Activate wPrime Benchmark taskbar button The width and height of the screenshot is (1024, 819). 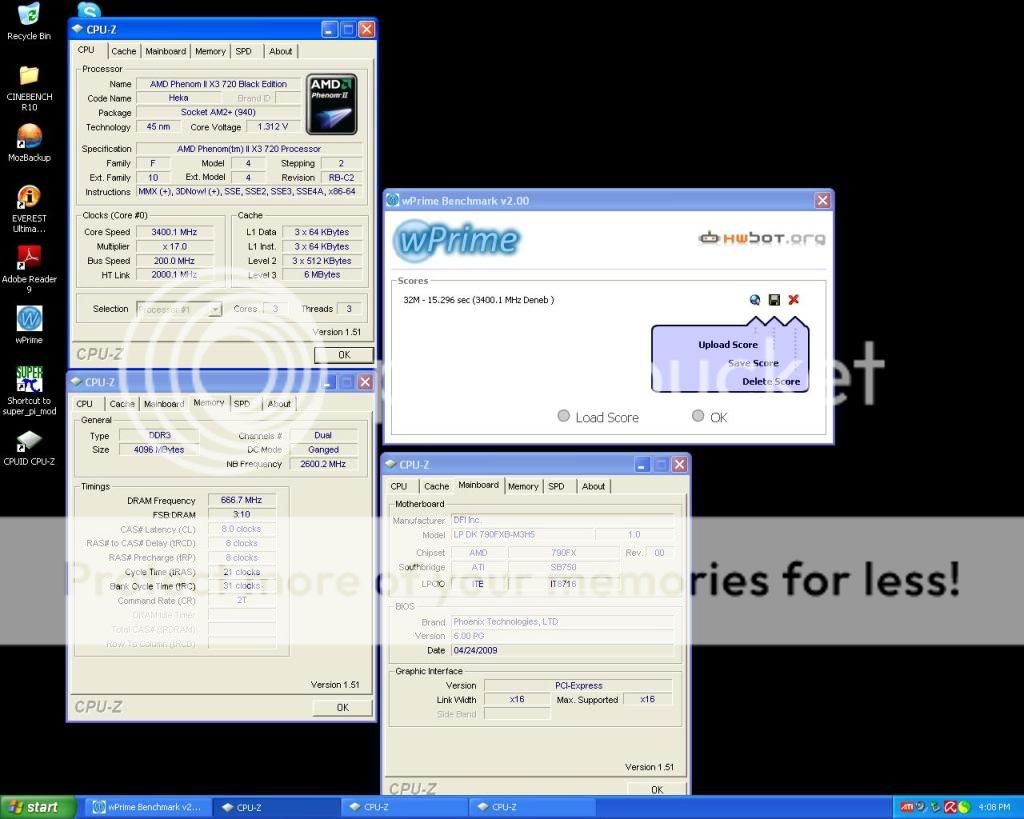point(147,807)
